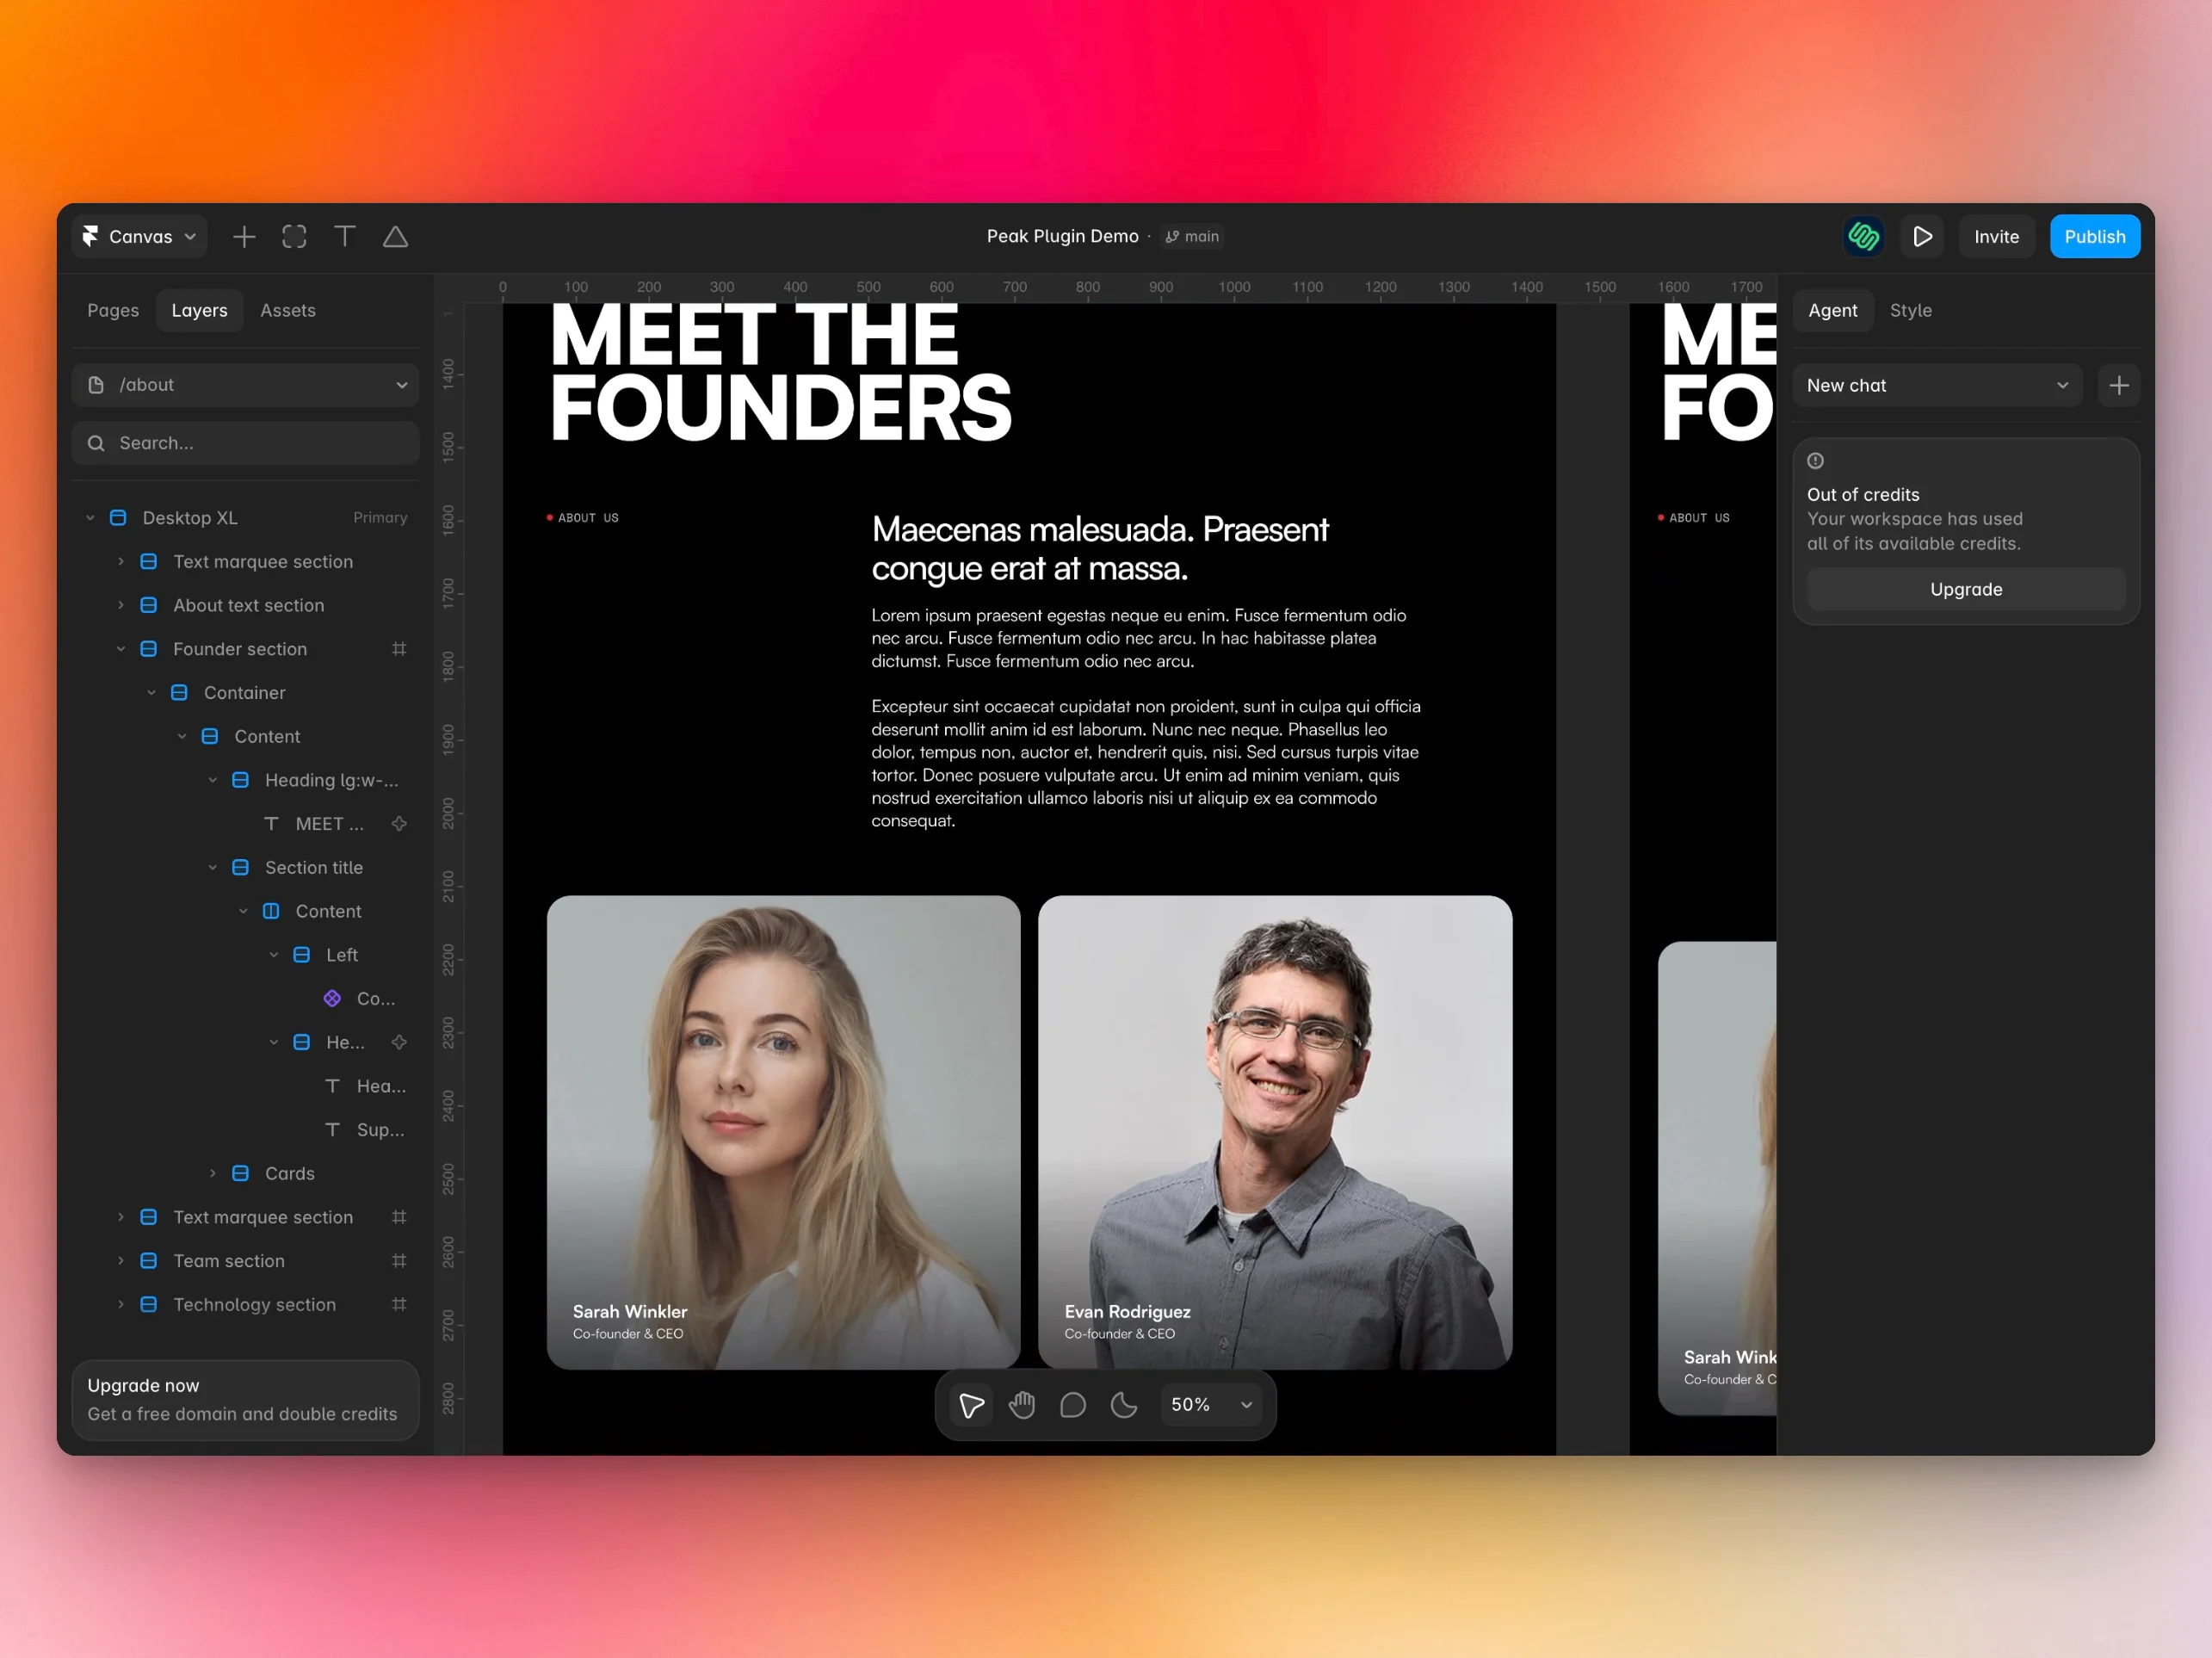
Task: Click the Upgrade now banner
Action: (x=245, y=1400)
